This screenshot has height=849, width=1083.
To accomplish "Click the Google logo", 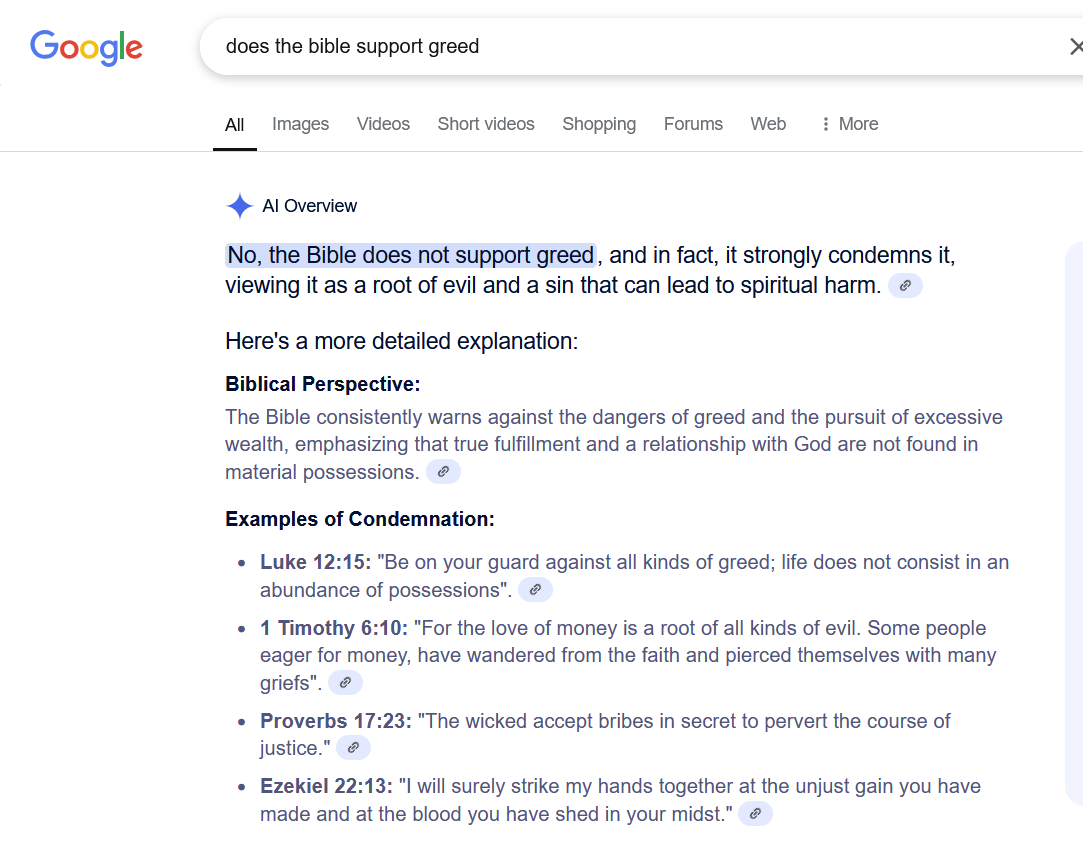I will click(86, 47).
